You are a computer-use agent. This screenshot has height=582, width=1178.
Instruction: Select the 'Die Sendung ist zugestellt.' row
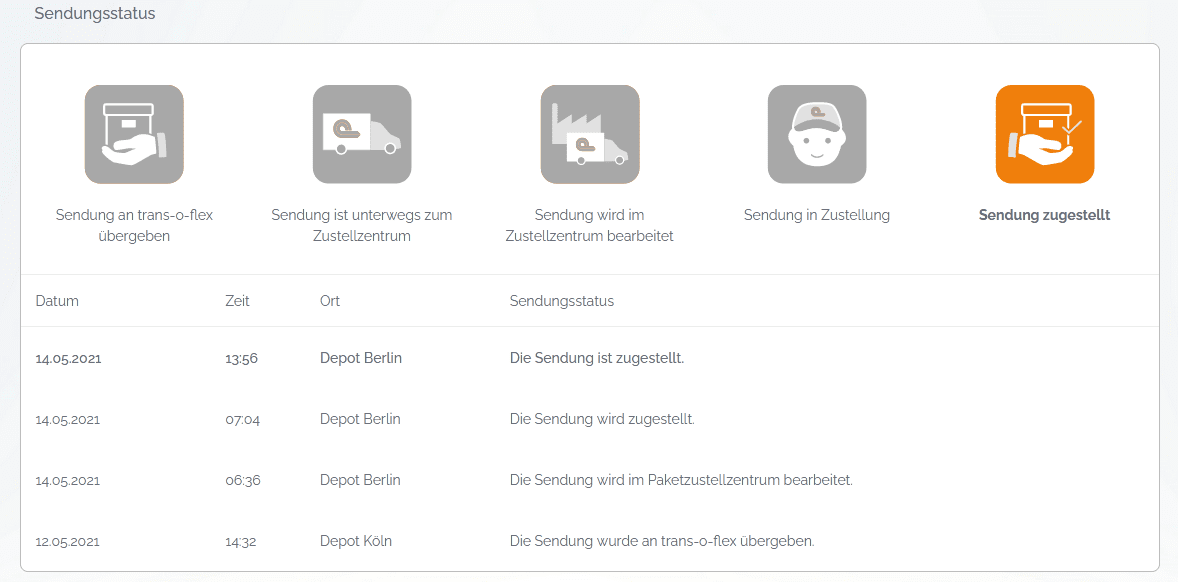[x=596, y=358]
